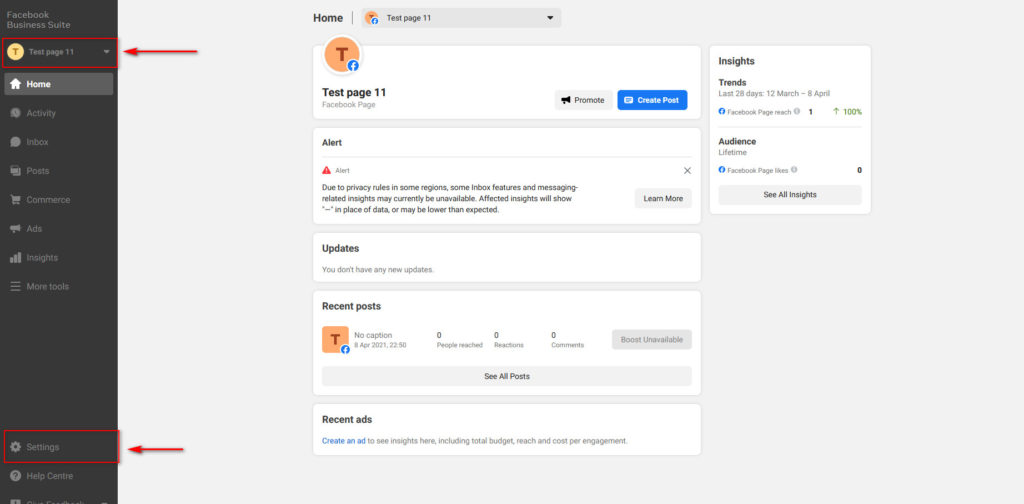
Task: Go to the Inbox section
Action: [59, 142]
